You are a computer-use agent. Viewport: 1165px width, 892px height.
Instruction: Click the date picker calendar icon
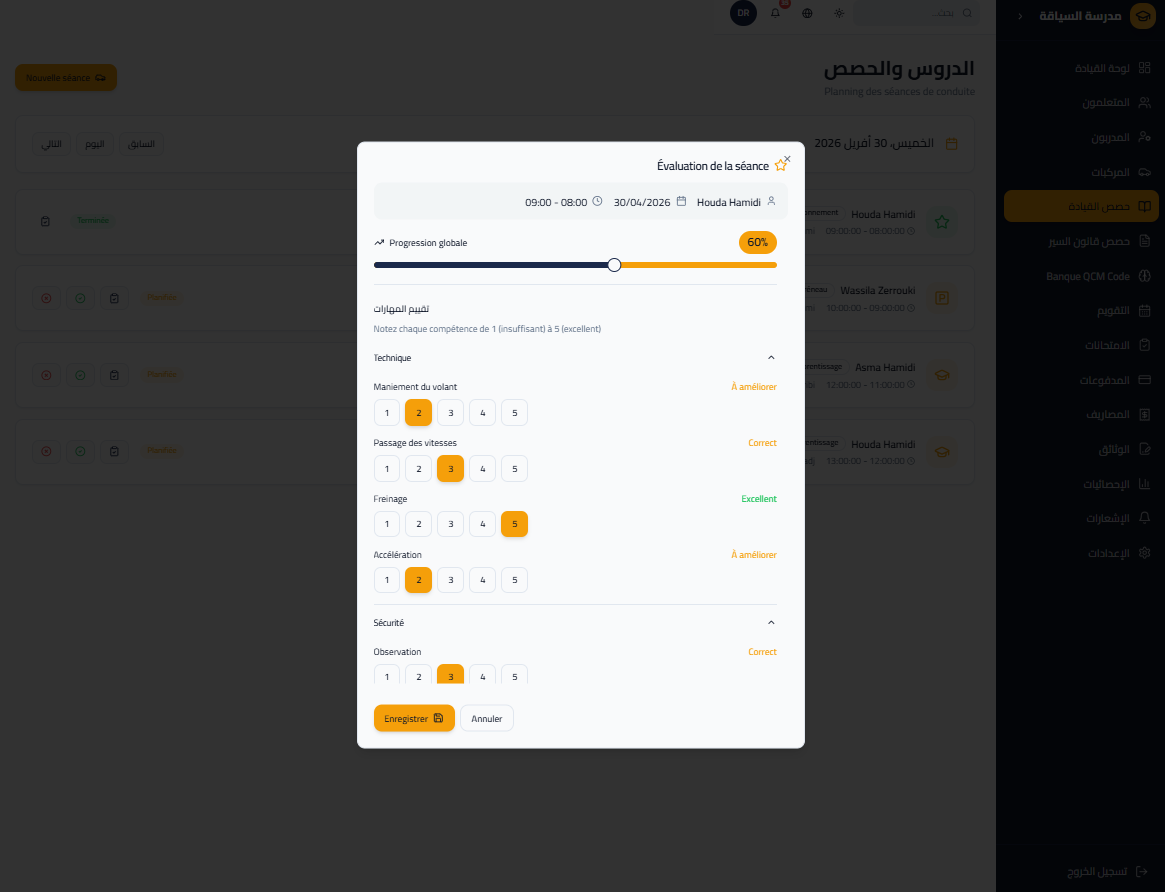click(951, 144)
